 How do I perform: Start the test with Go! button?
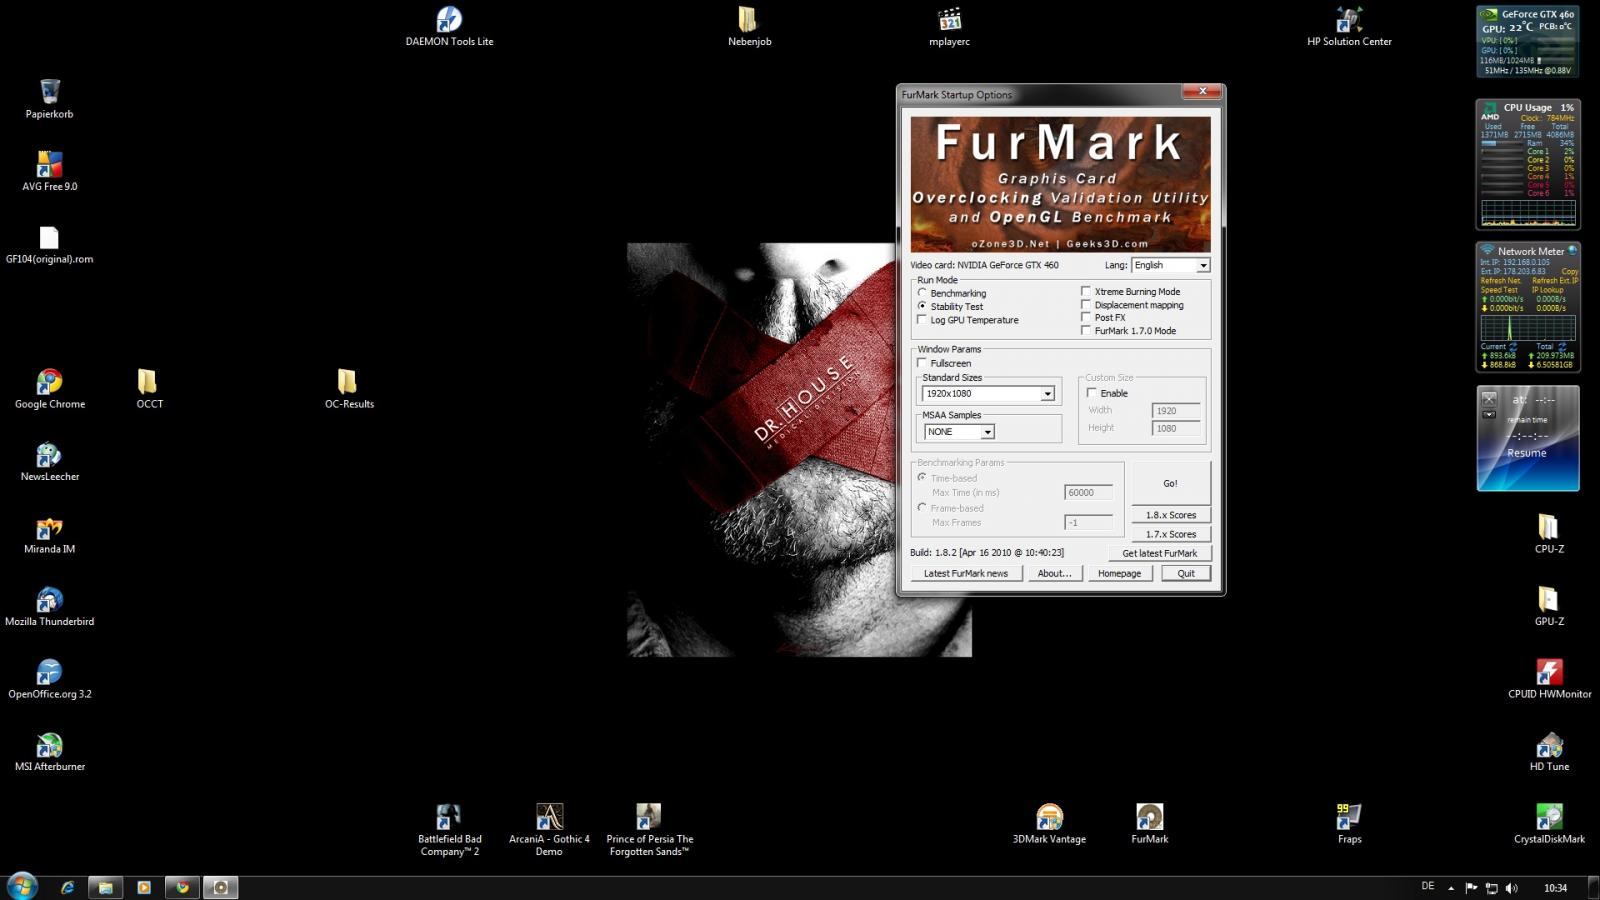point(1170,483)
